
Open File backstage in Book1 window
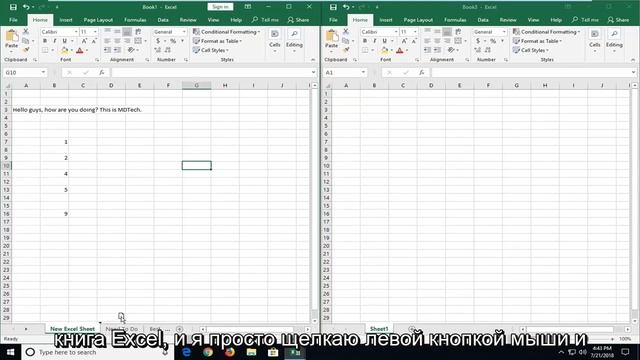point(13,20)
